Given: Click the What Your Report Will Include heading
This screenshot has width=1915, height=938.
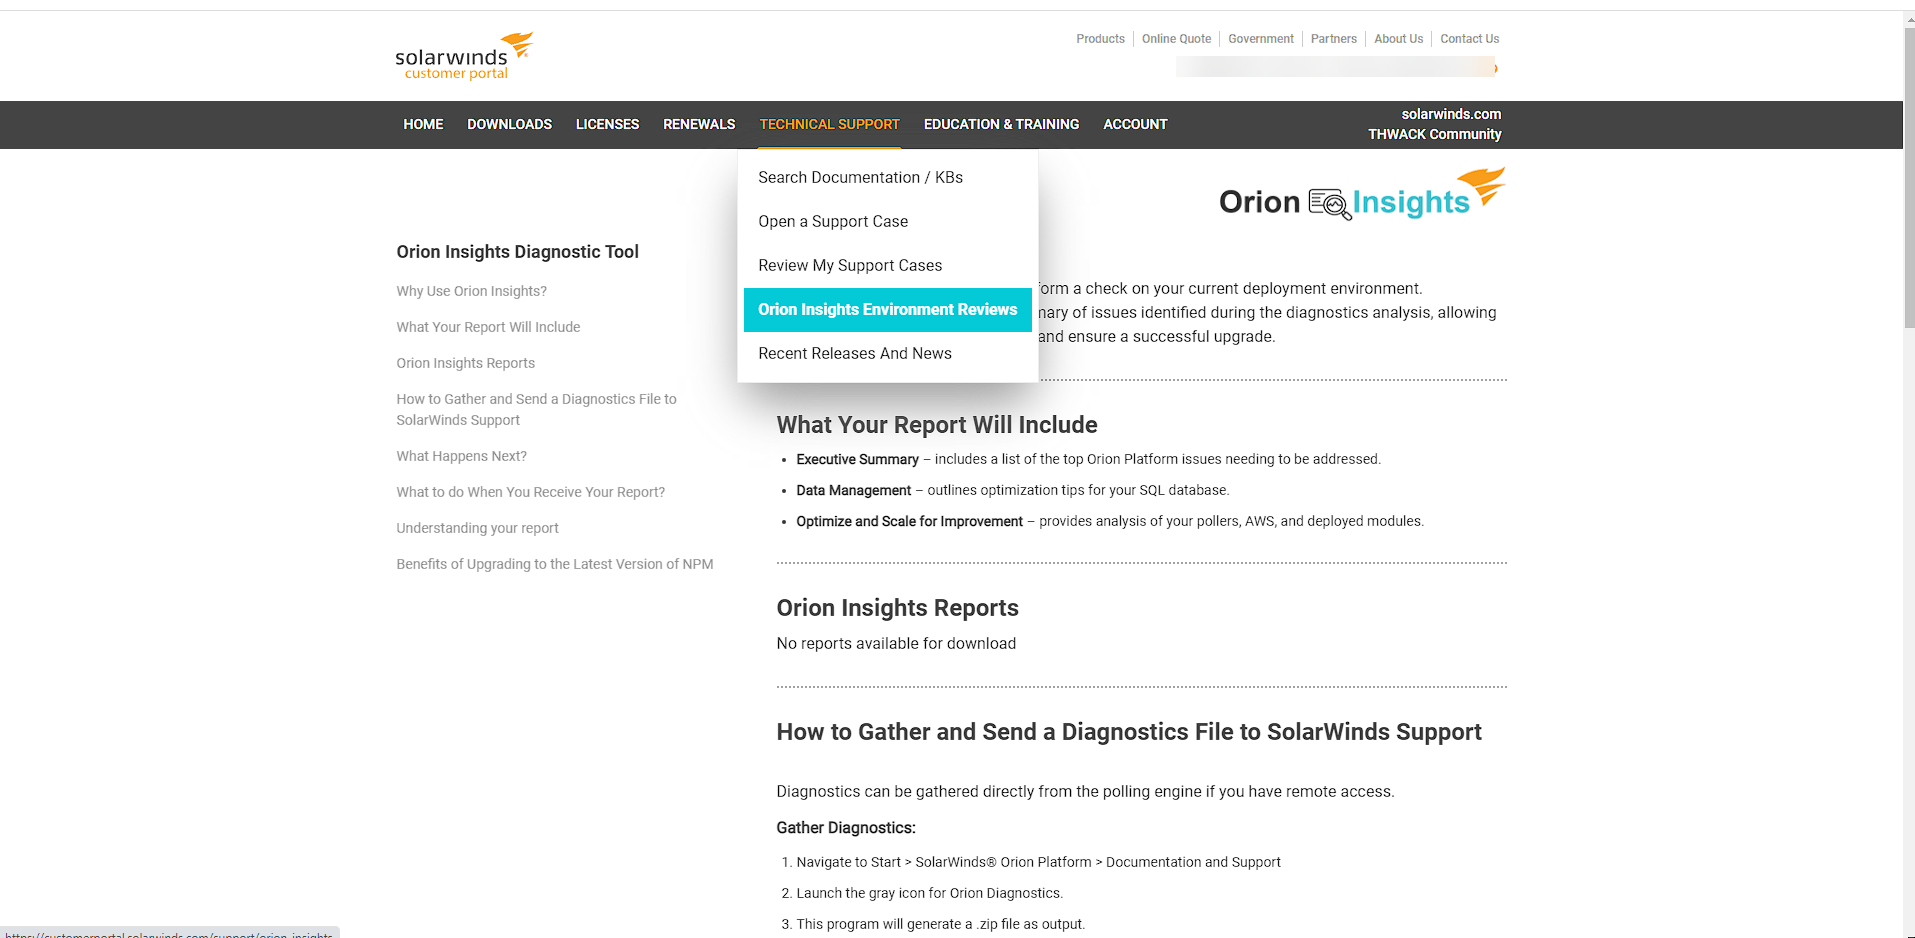Looking at the screenshot, I should coord(937,425).
